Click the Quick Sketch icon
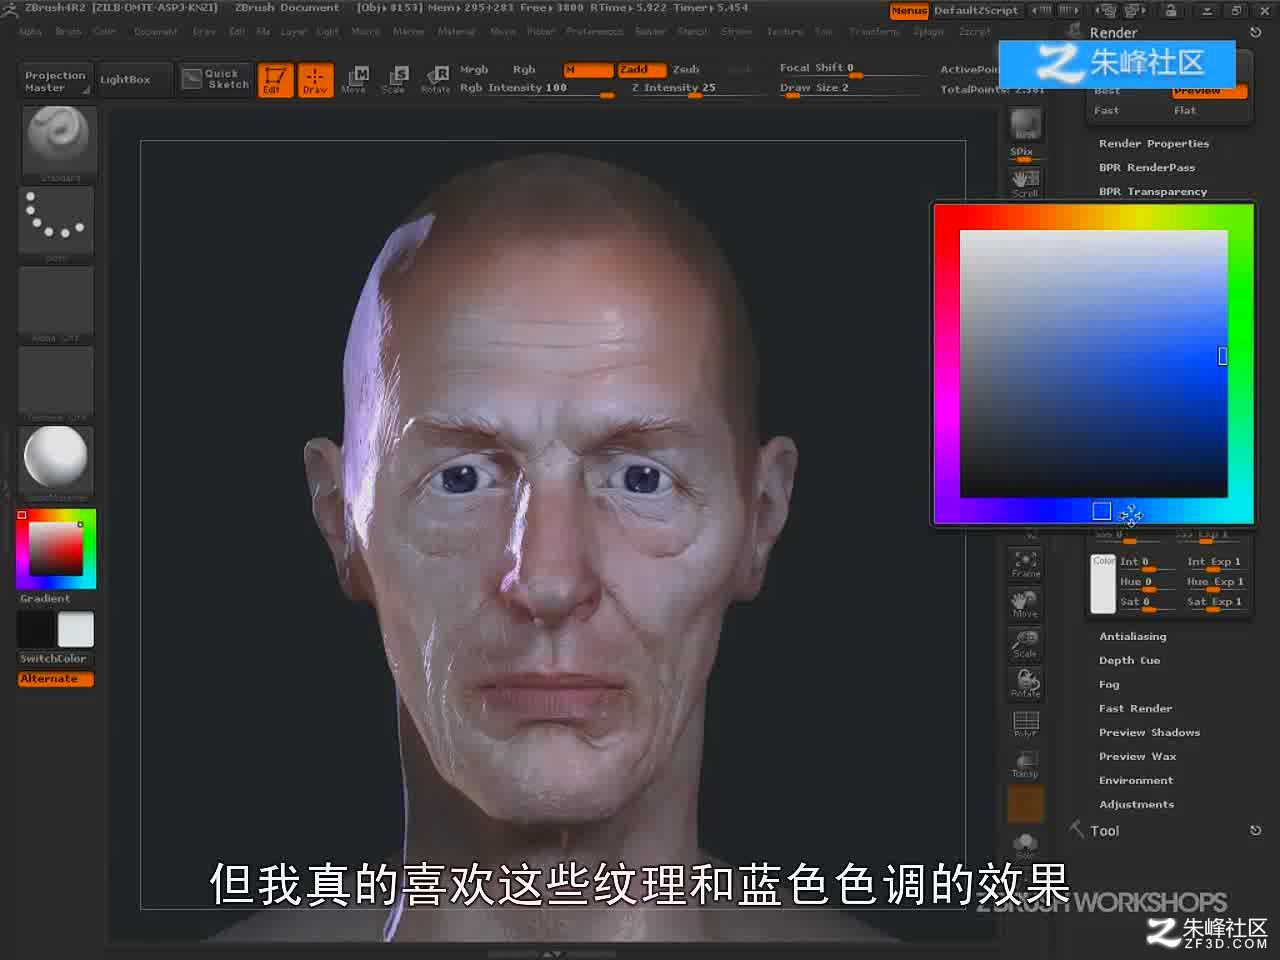Image resolution: width=1280 pixels, height=960 pixels. (216, 79)
